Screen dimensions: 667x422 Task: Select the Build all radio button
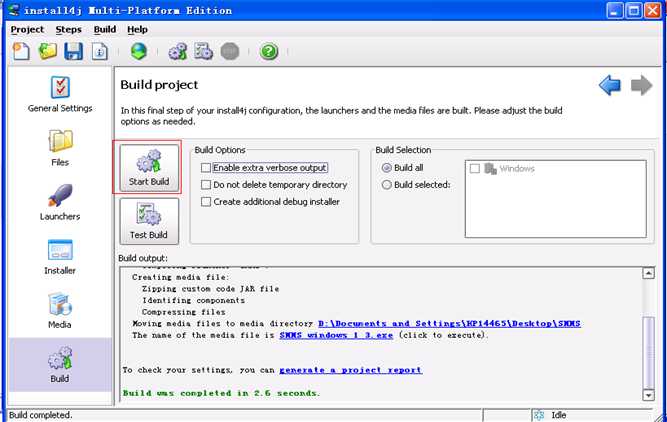pos(387,168)
